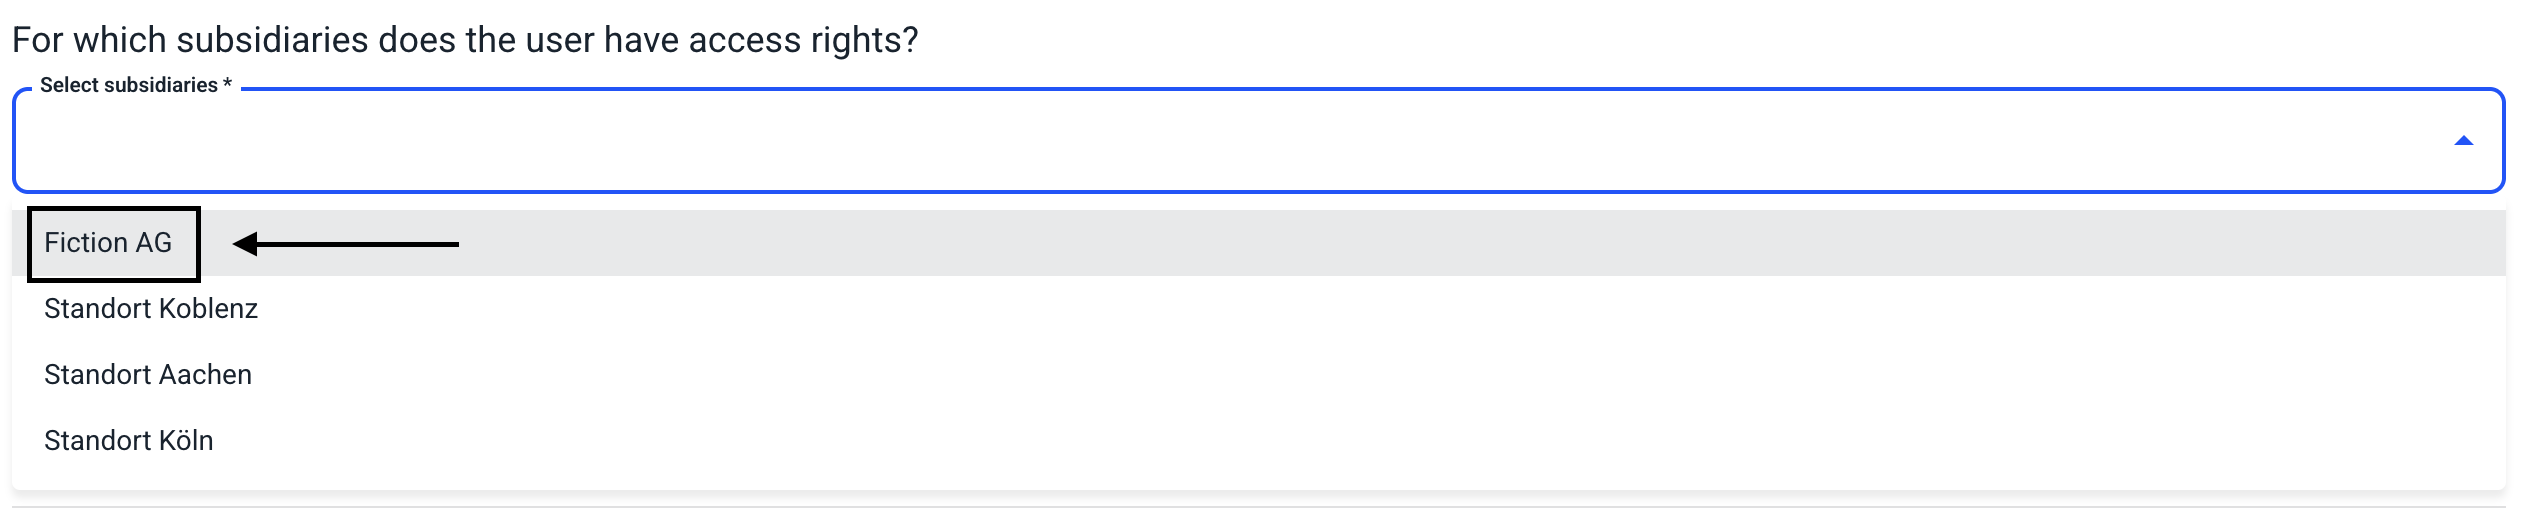Select Standort Köln subsidiary

tap(129, 441)
